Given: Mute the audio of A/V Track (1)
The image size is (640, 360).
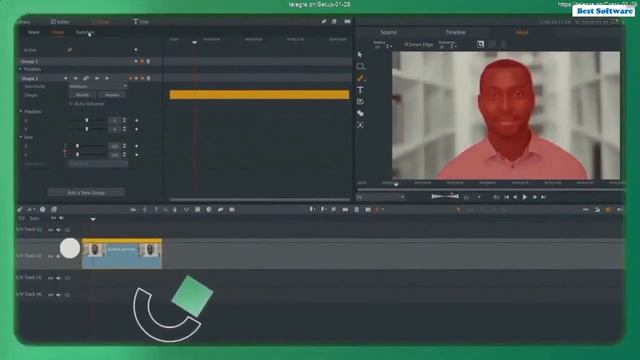Looking at the screenshot, I should pos(59,230).
